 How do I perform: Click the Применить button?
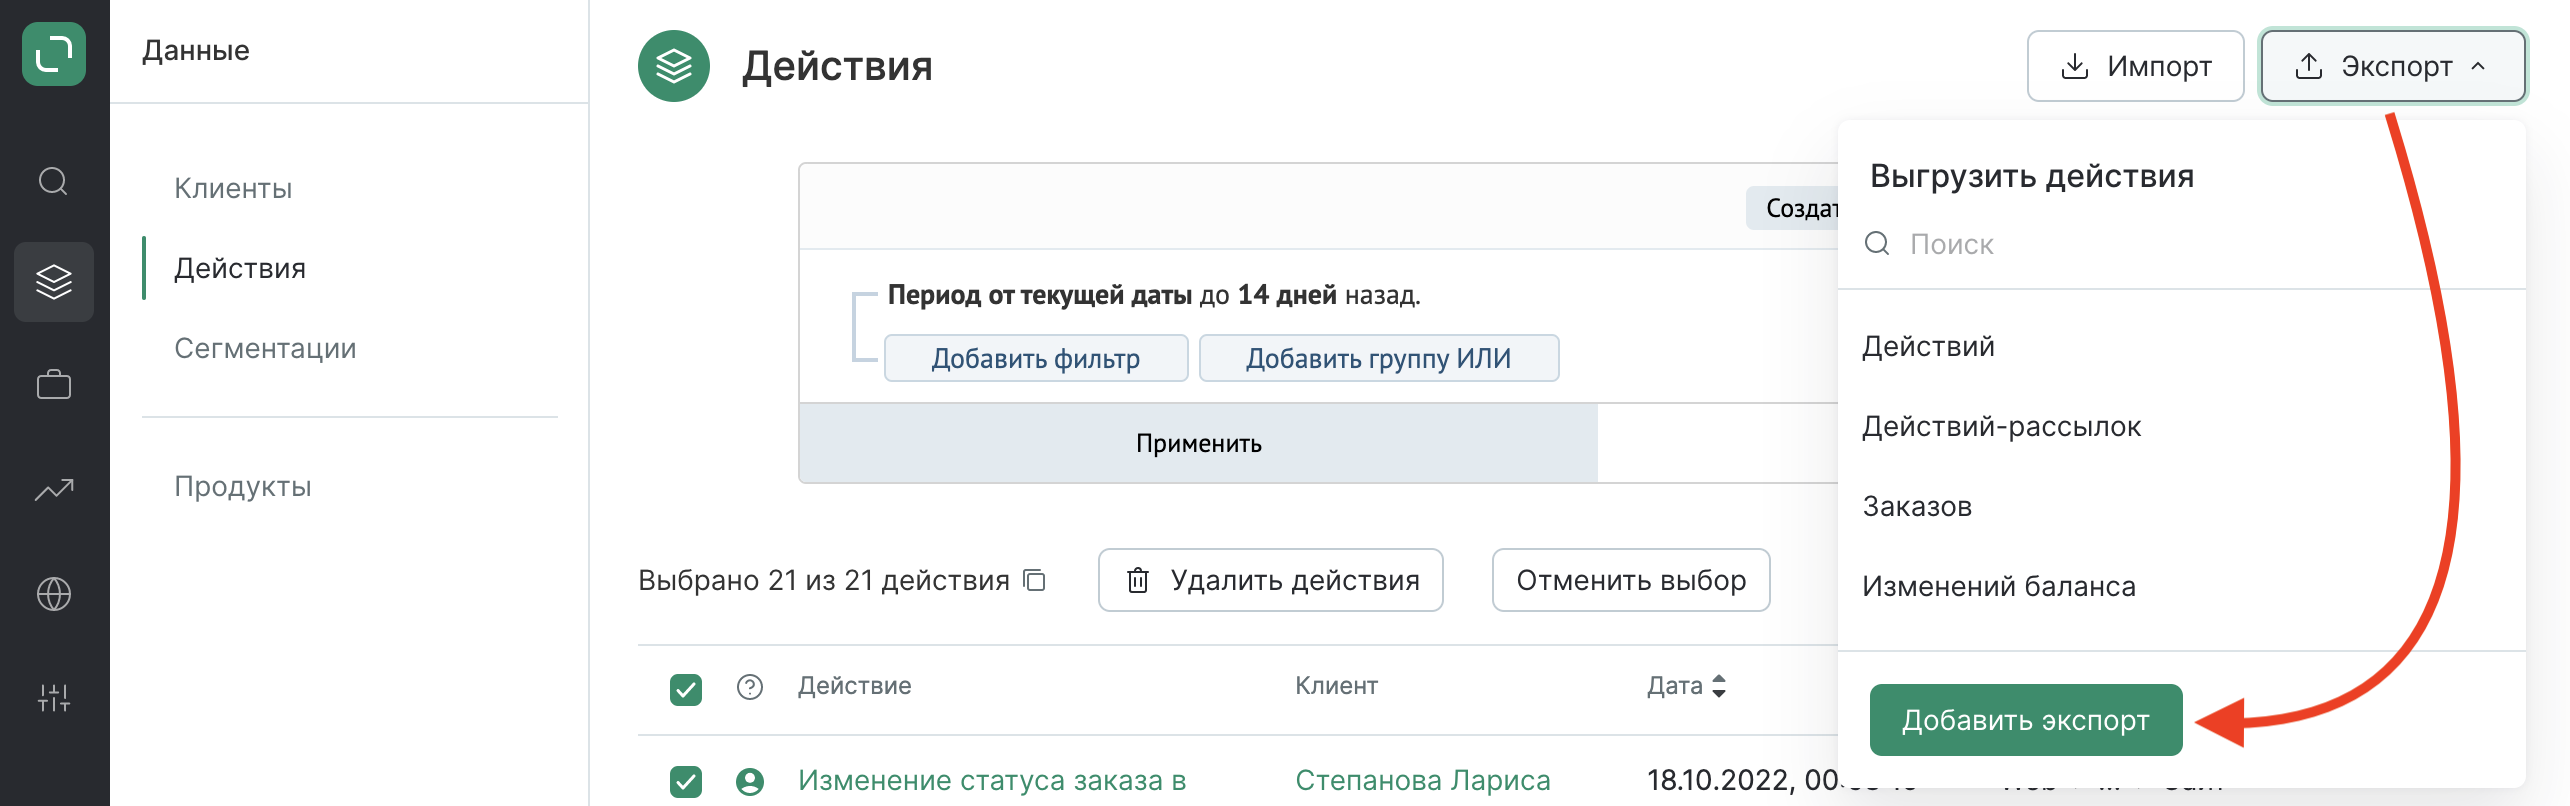tap(1198, 443)
